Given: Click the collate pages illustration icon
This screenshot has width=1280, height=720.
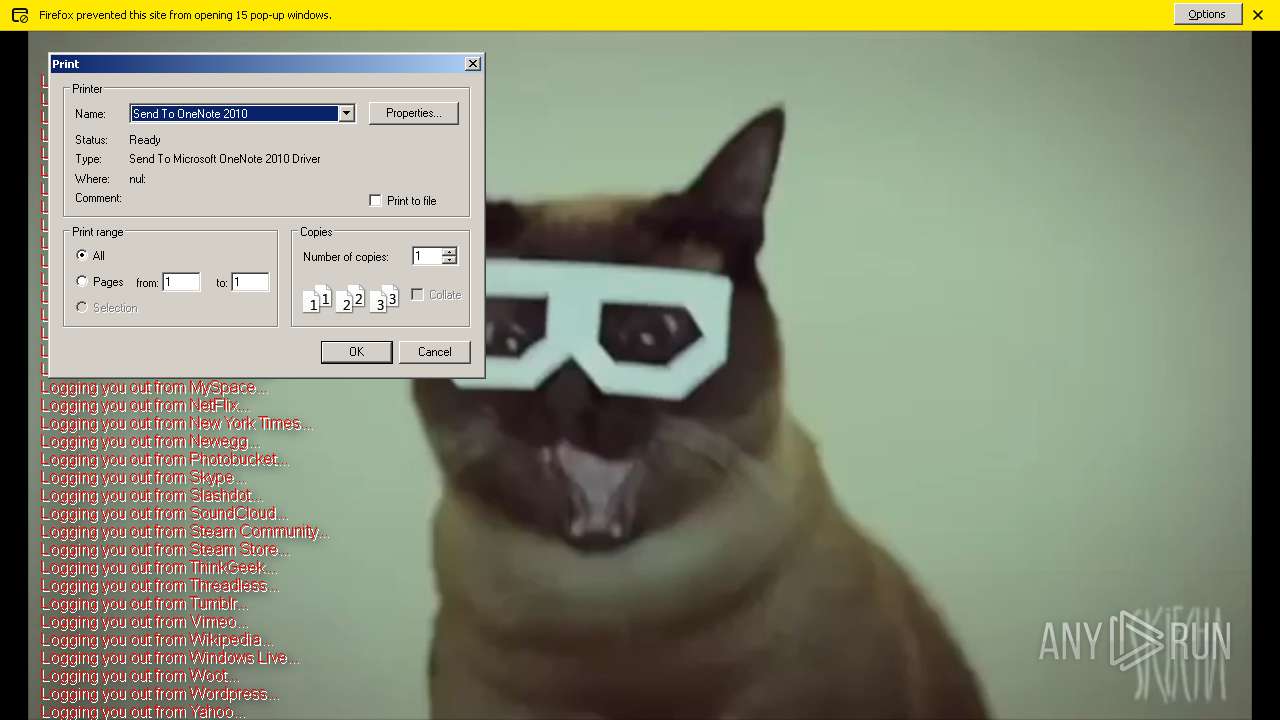Looking at the screenshot, I should (350, 298).
